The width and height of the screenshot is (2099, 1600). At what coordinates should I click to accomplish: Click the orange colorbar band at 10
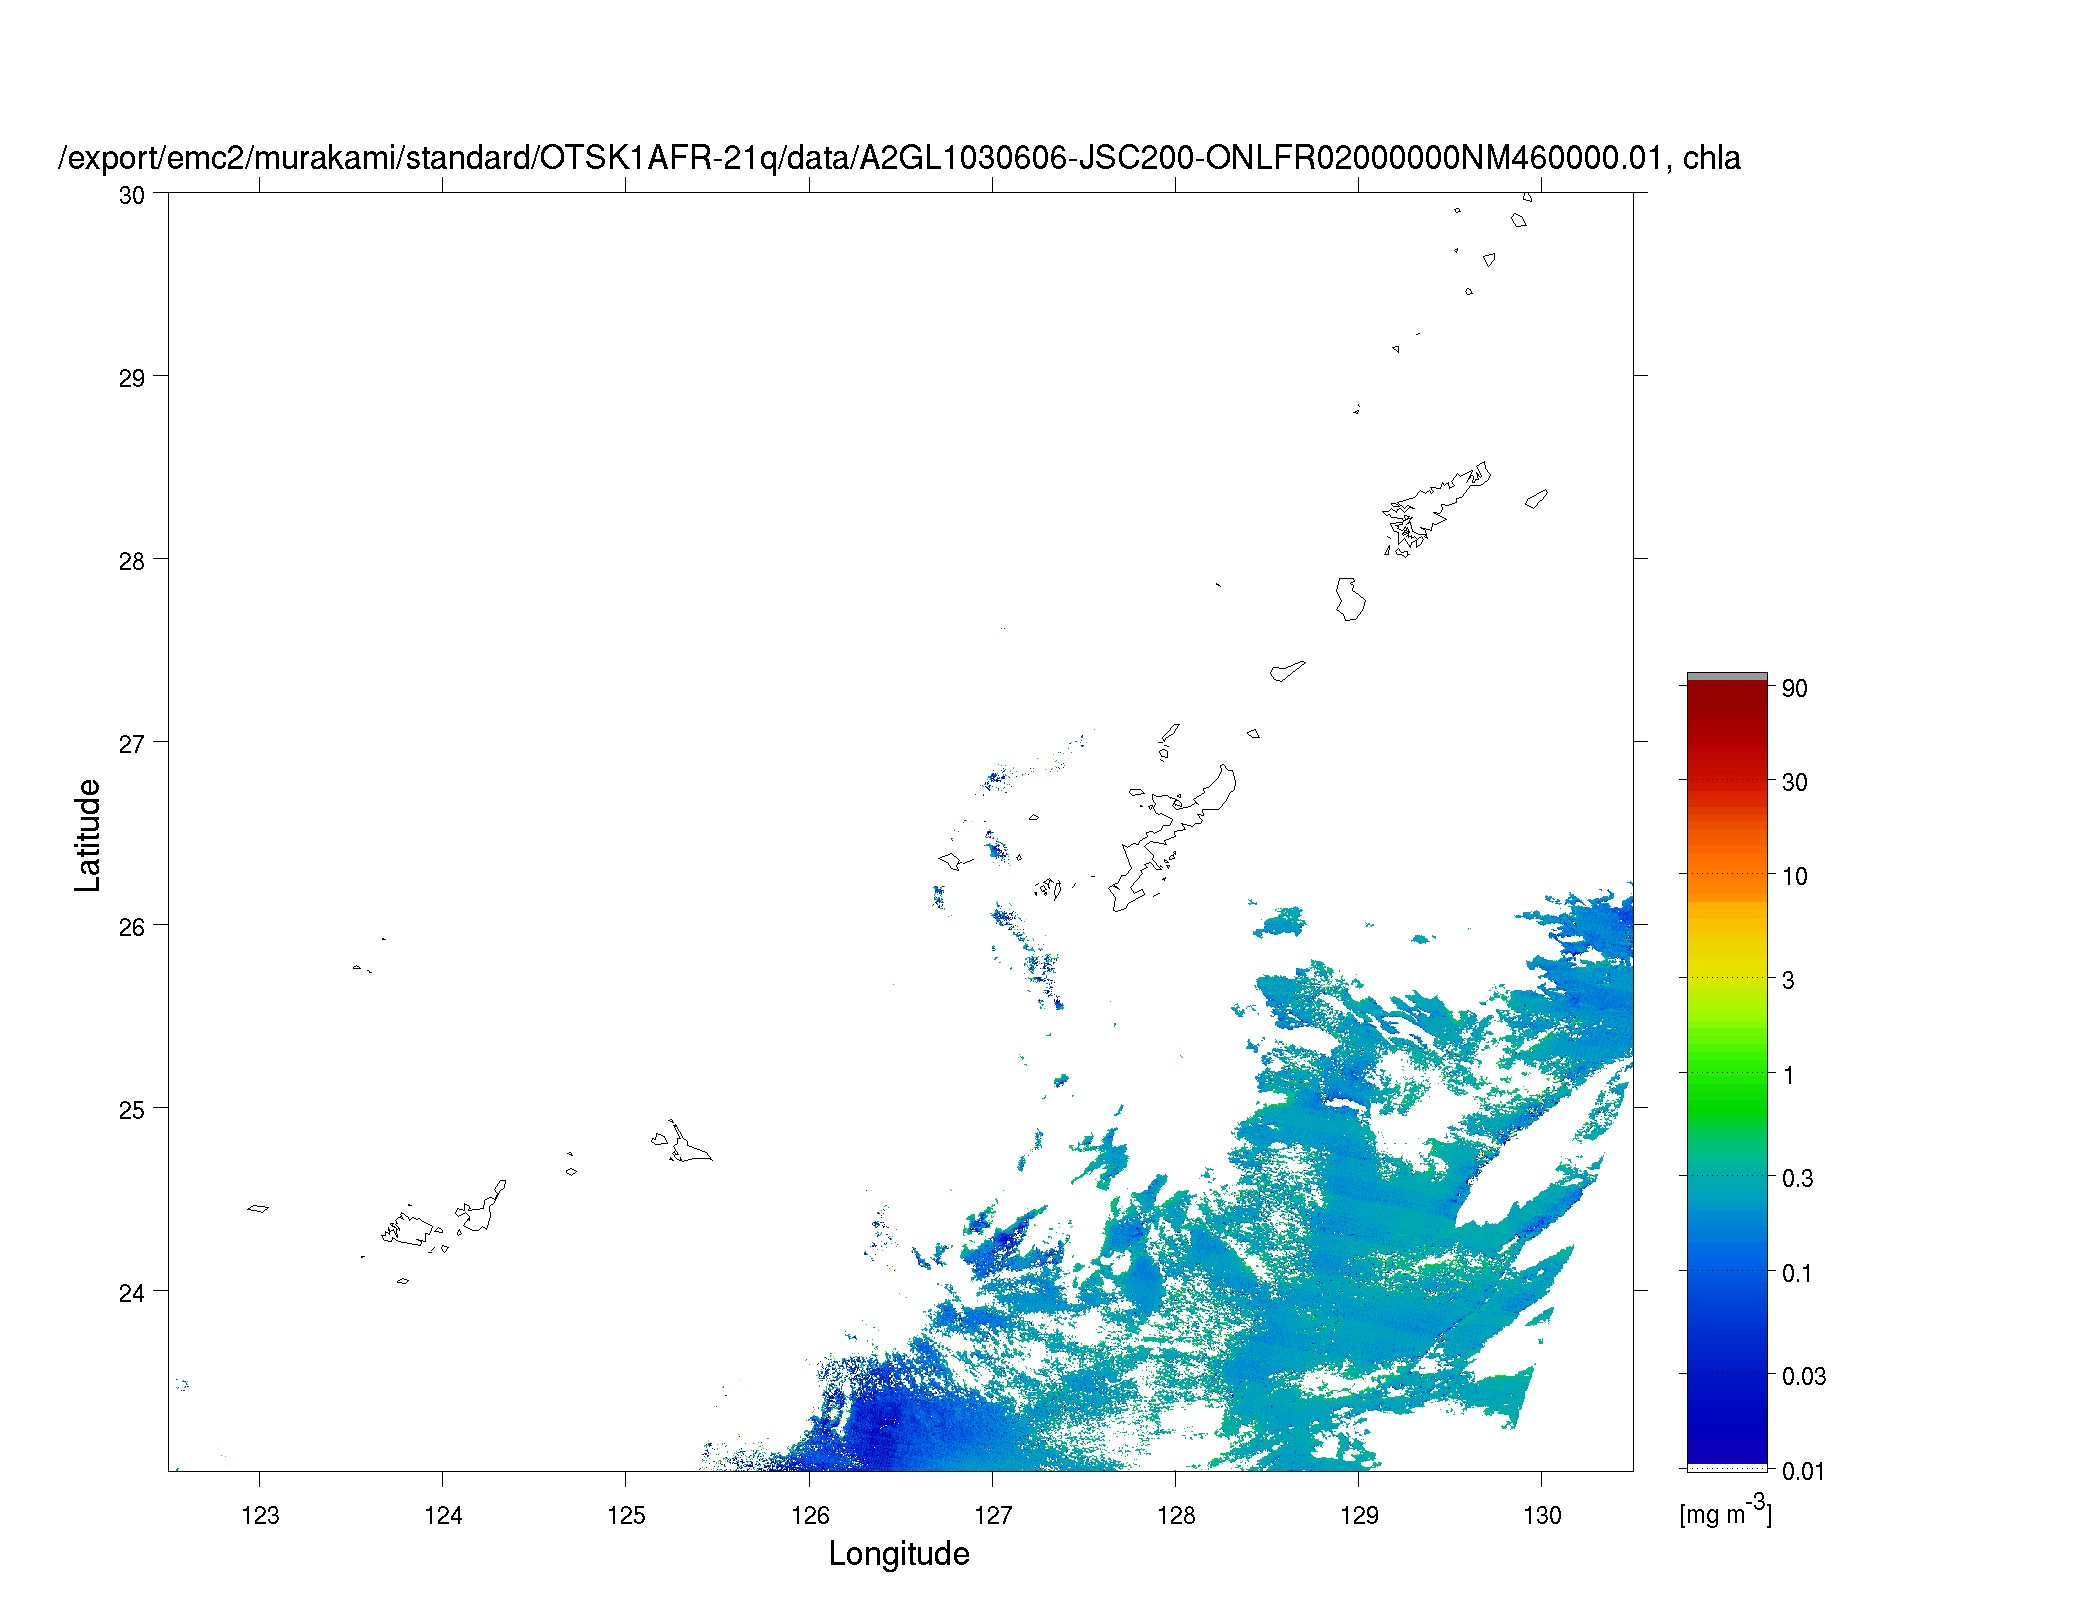pyautogui.click(x=1727, y=873)
